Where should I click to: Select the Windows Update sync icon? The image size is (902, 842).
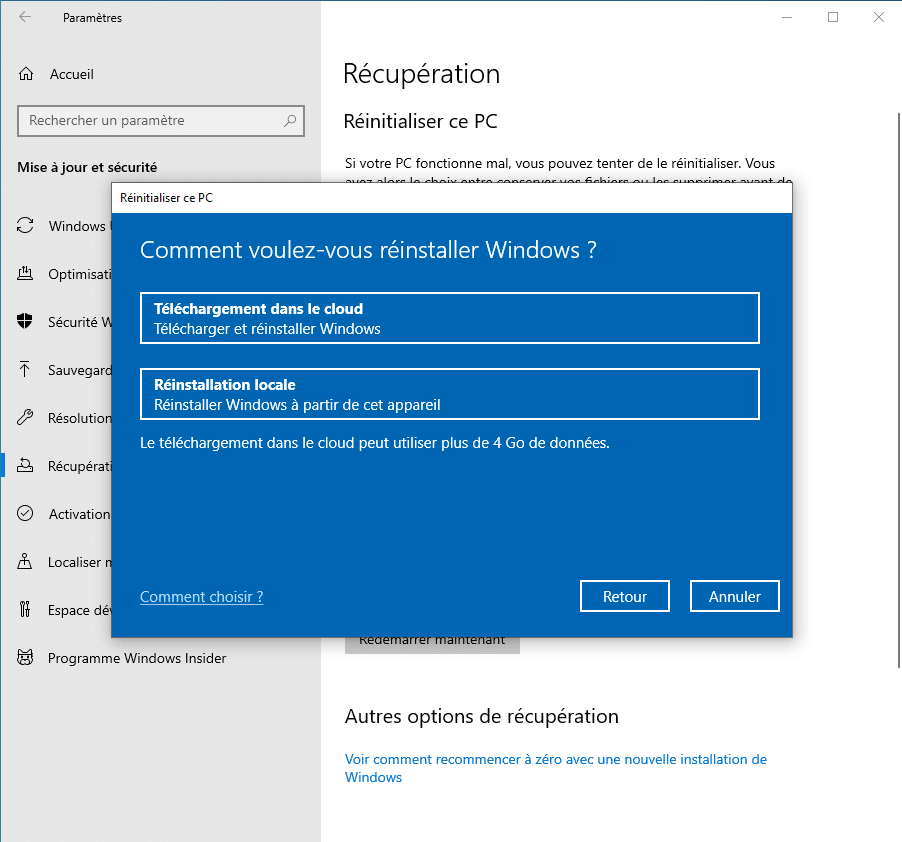25,225
